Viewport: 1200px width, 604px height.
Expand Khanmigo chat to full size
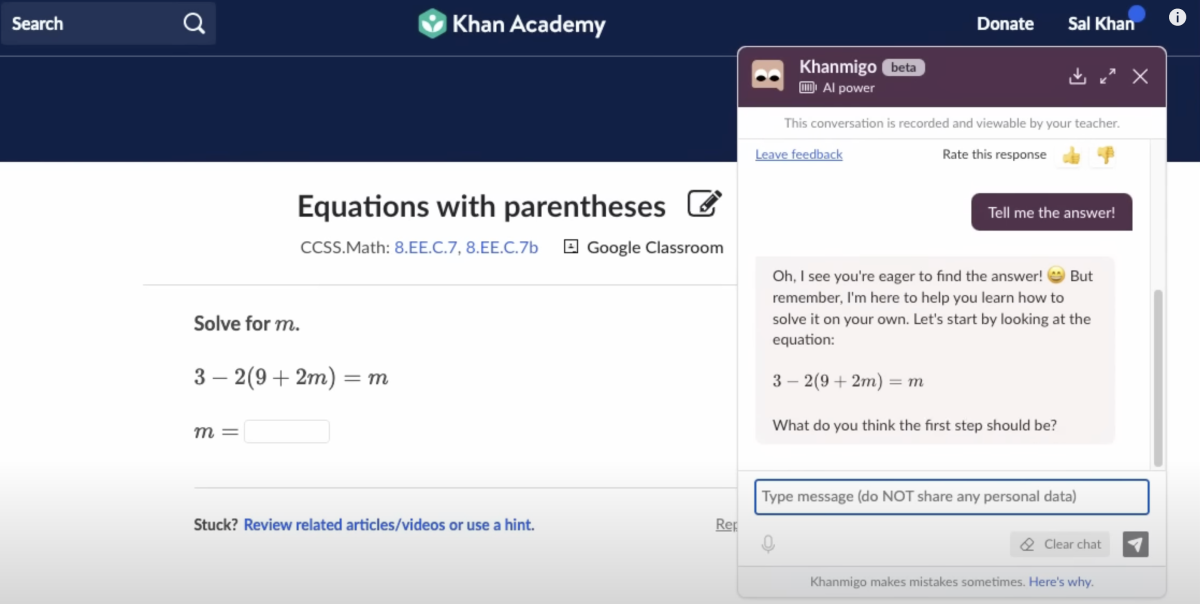tap(1108, 76)
